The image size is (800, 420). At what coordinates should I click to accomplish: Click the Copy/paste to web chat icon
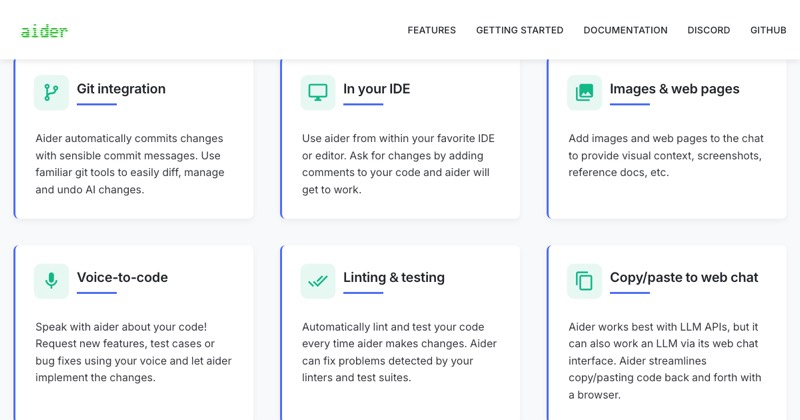point(584,281)
